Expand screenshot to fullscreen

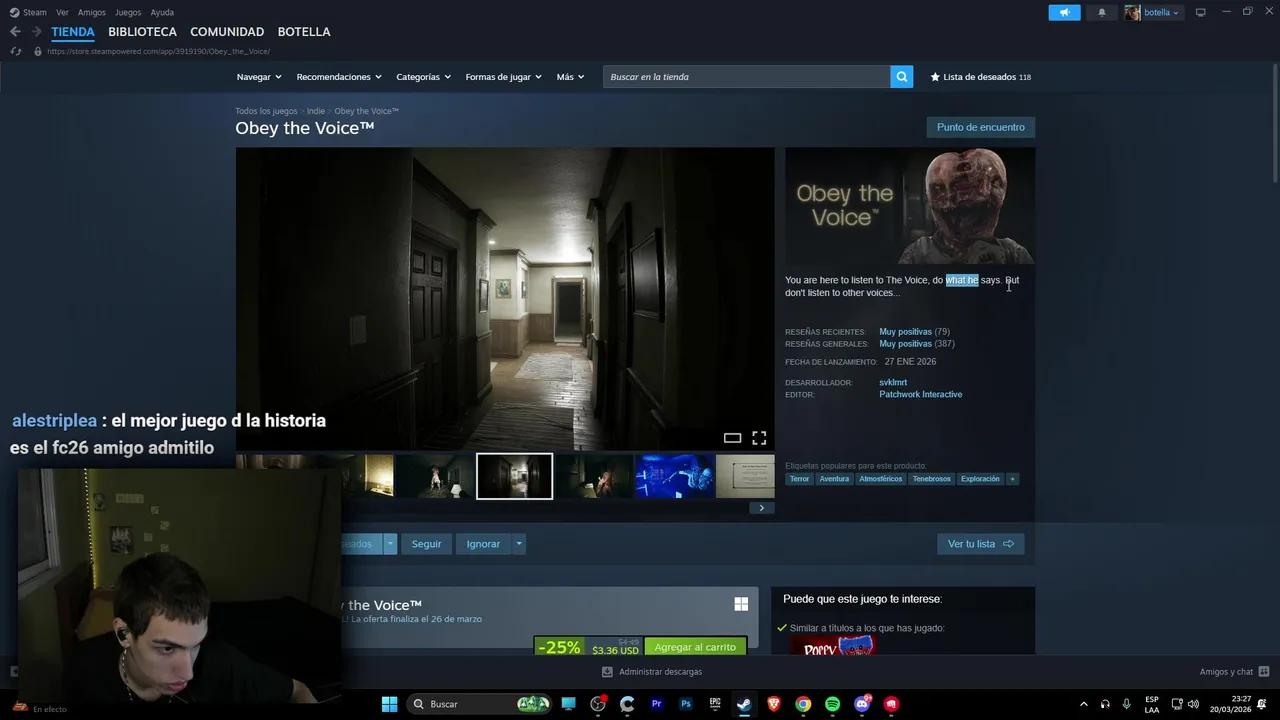pos(759,438)
